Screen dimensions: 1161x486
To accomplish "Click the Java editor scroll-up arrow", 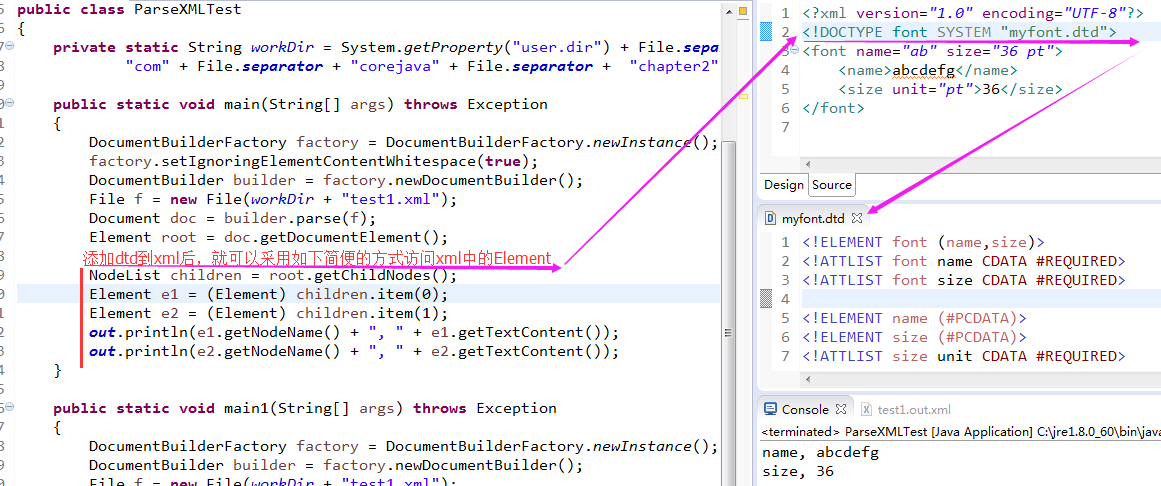I will pyautogui.click(x=729, y=13).
